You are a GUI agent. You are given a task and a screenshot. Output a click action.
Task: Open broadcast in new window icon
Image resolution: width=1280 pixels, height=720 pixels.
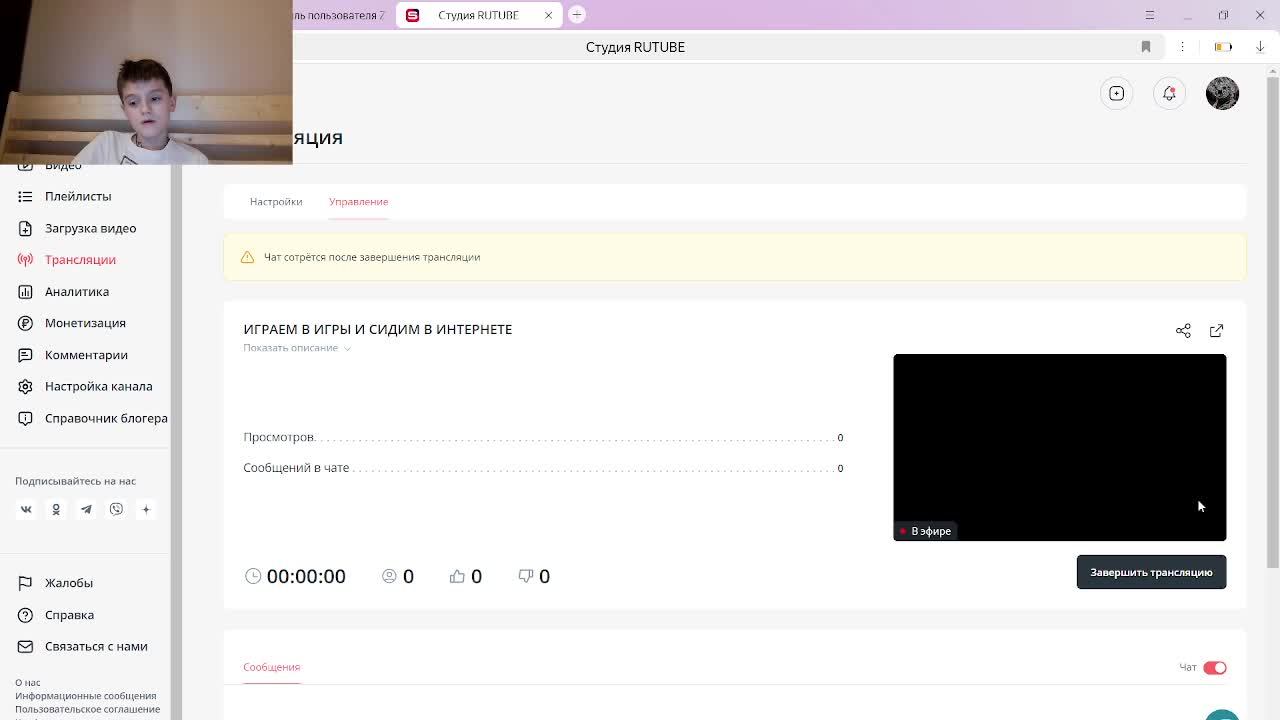click(x=1216, y=331)
